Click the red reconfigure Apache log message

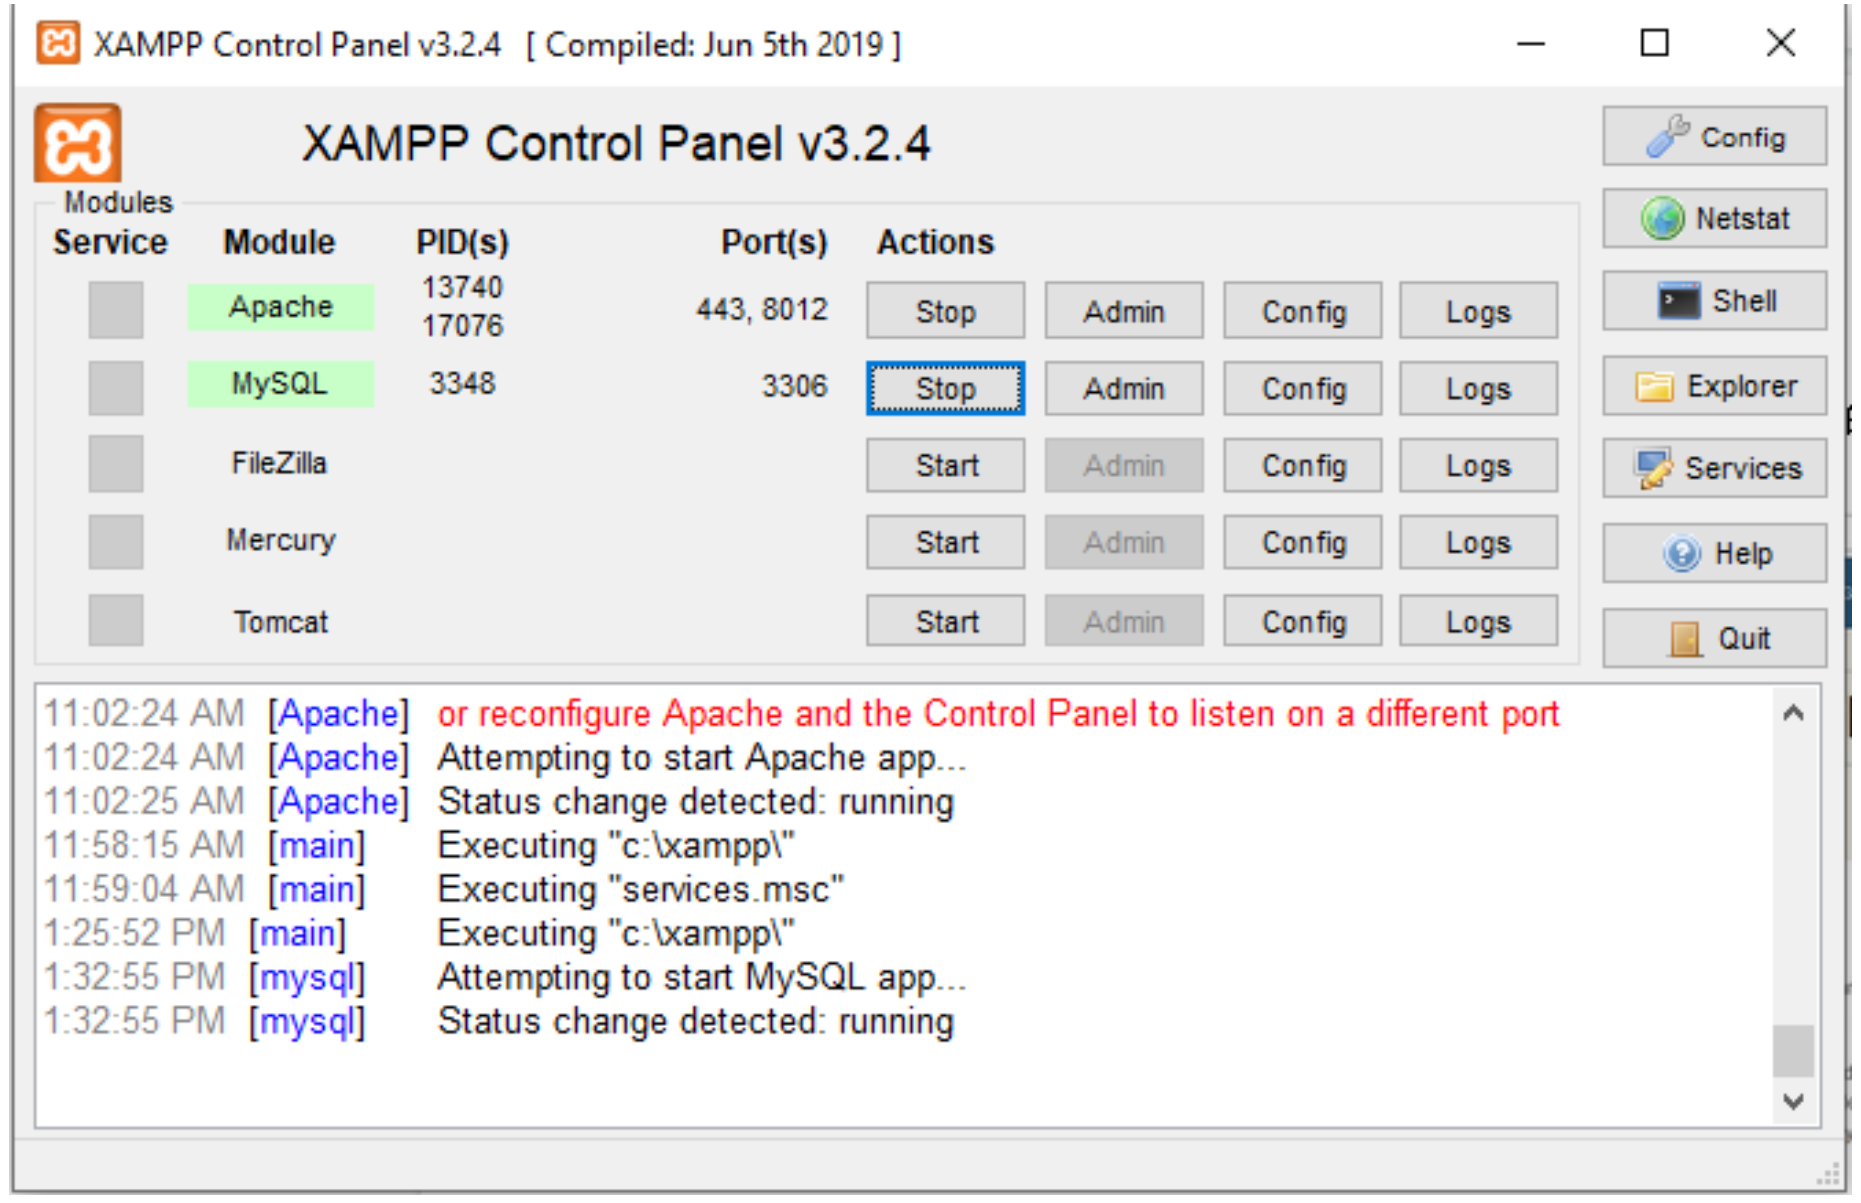click(x=998, y=713)
